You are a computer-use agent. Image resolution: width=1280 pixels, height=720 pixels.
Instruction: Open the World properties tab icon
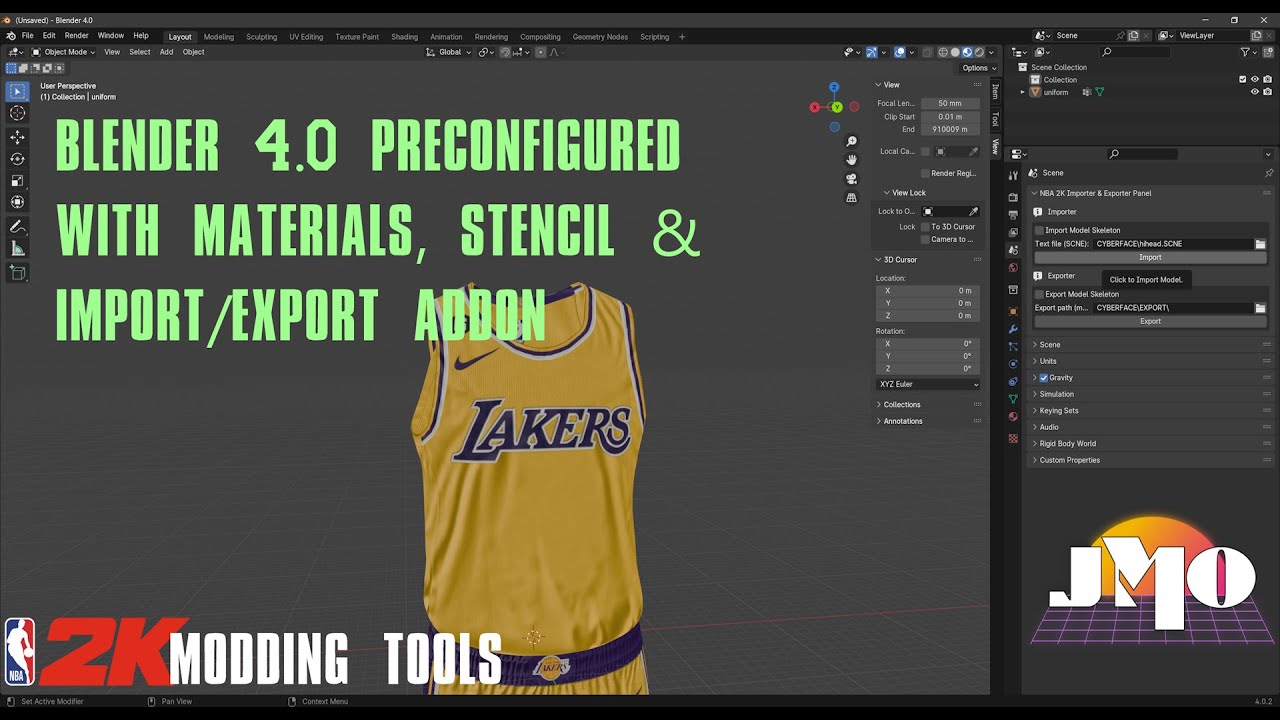tap(1013, 267)
